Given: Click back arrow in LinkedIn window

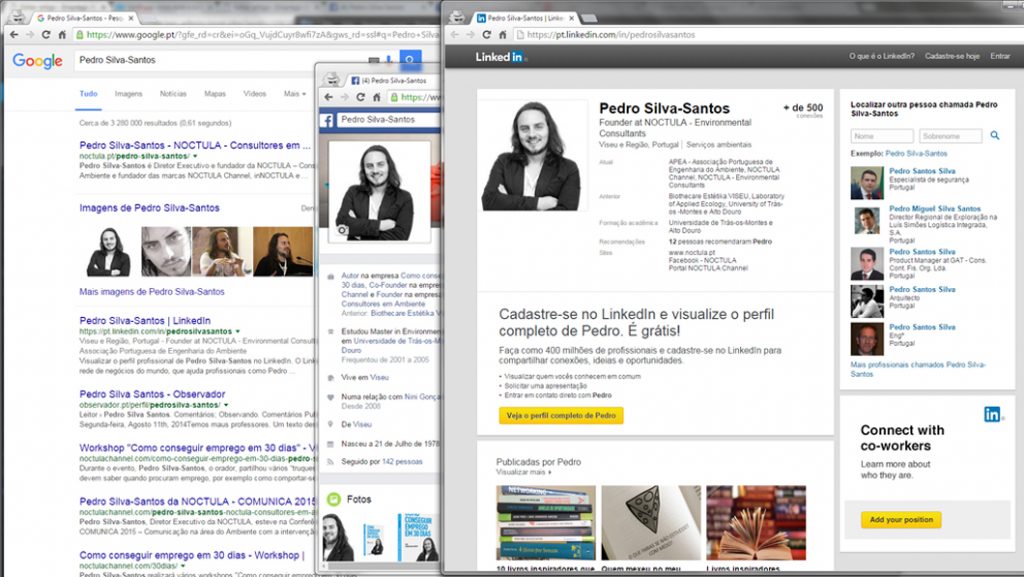Looking at the screenshot, I should click(455, 35).
